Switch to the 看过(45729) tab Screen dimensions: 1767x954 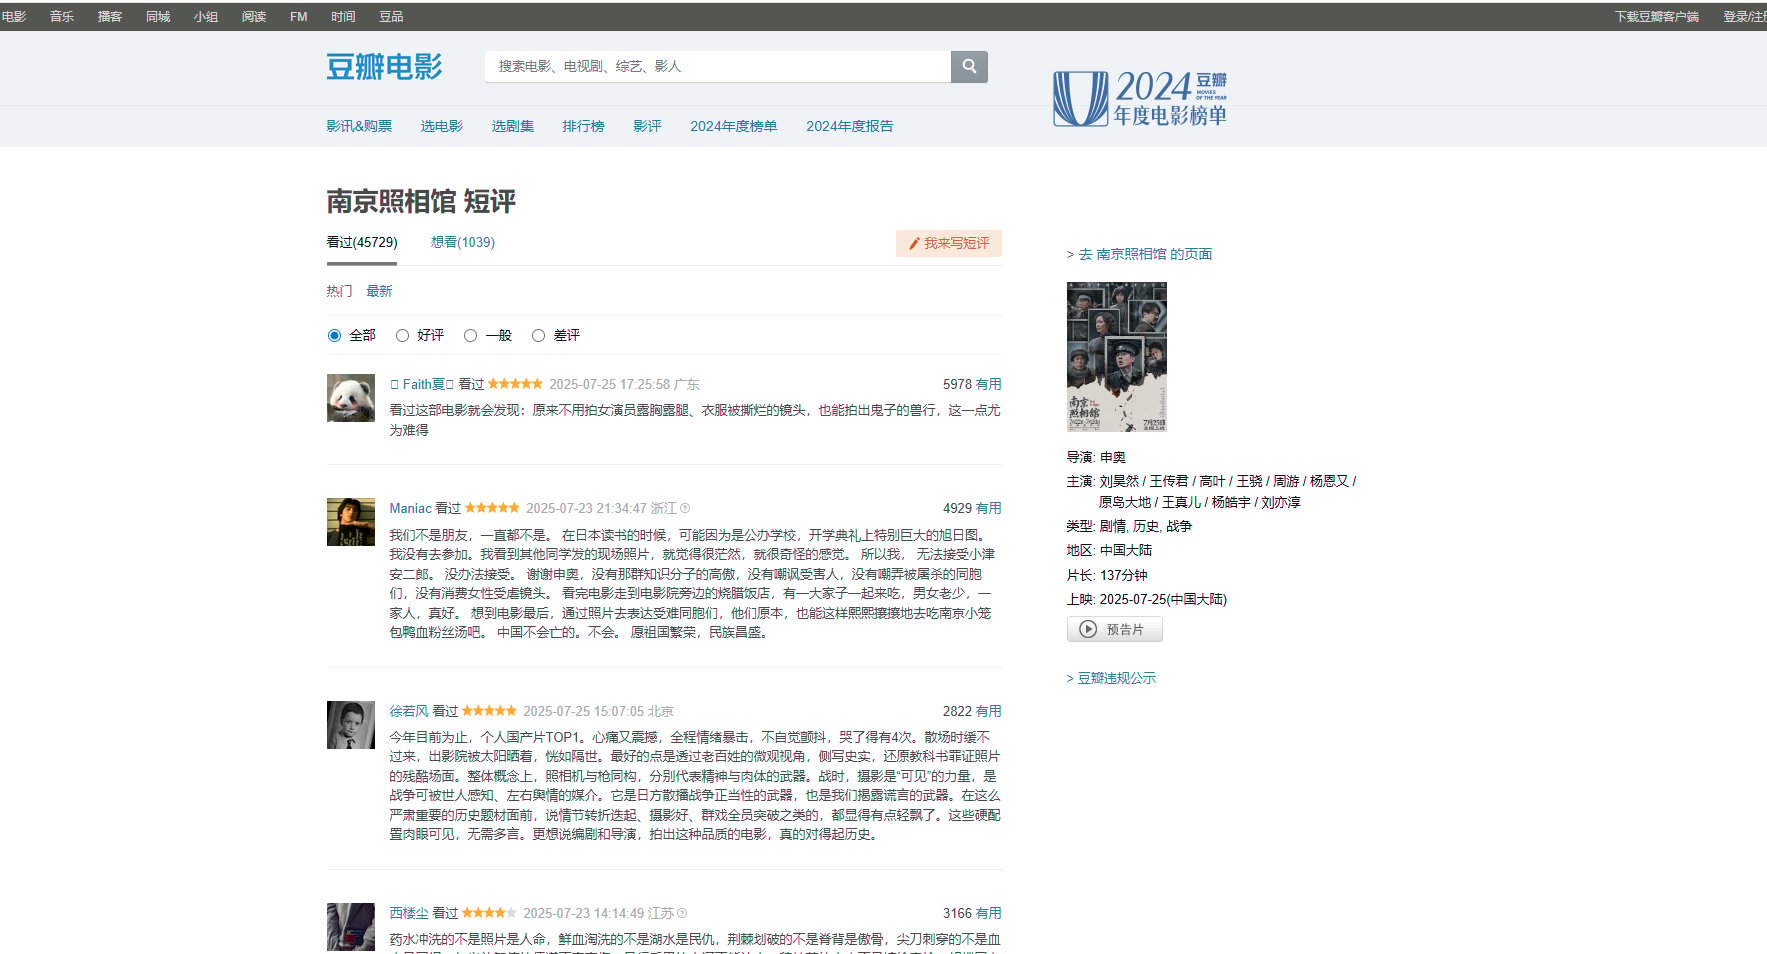point(362,242)
